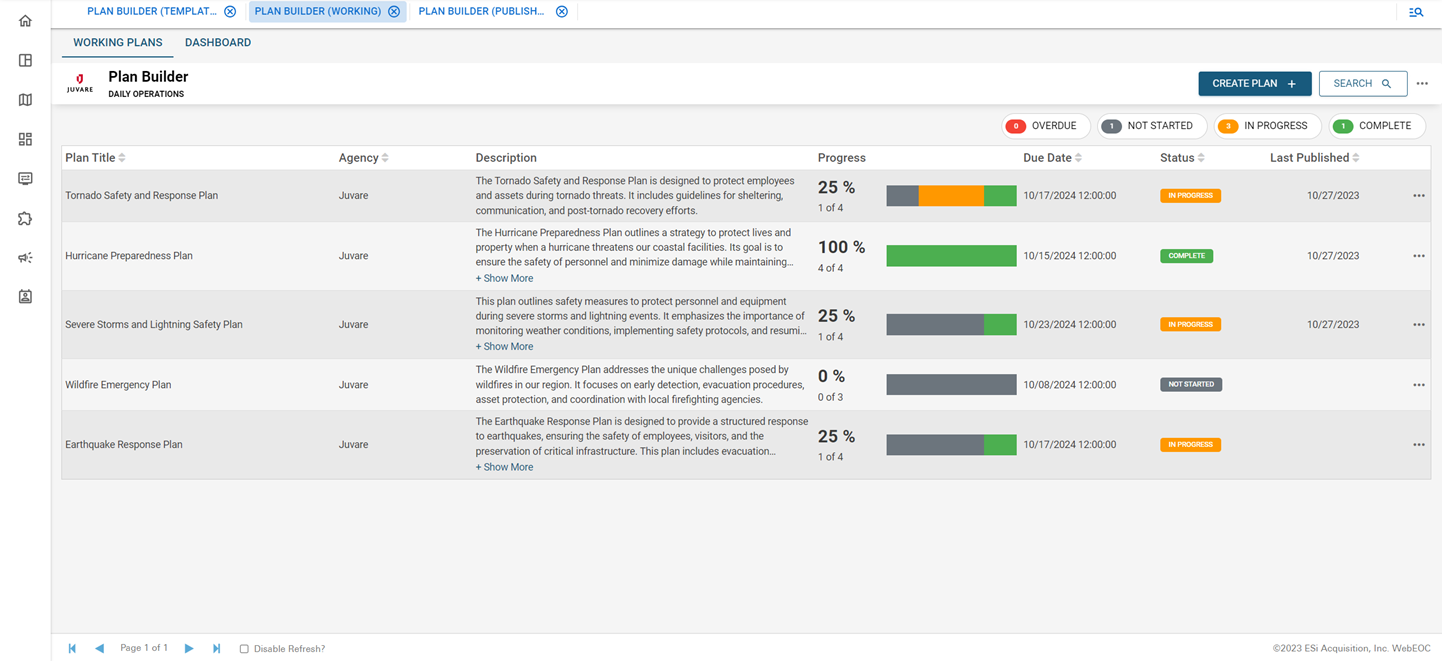The width and height of the screenshot is (1442, 661).
Task: Open the Apps grid icon in sidebar
Action: tap(24, 139)
